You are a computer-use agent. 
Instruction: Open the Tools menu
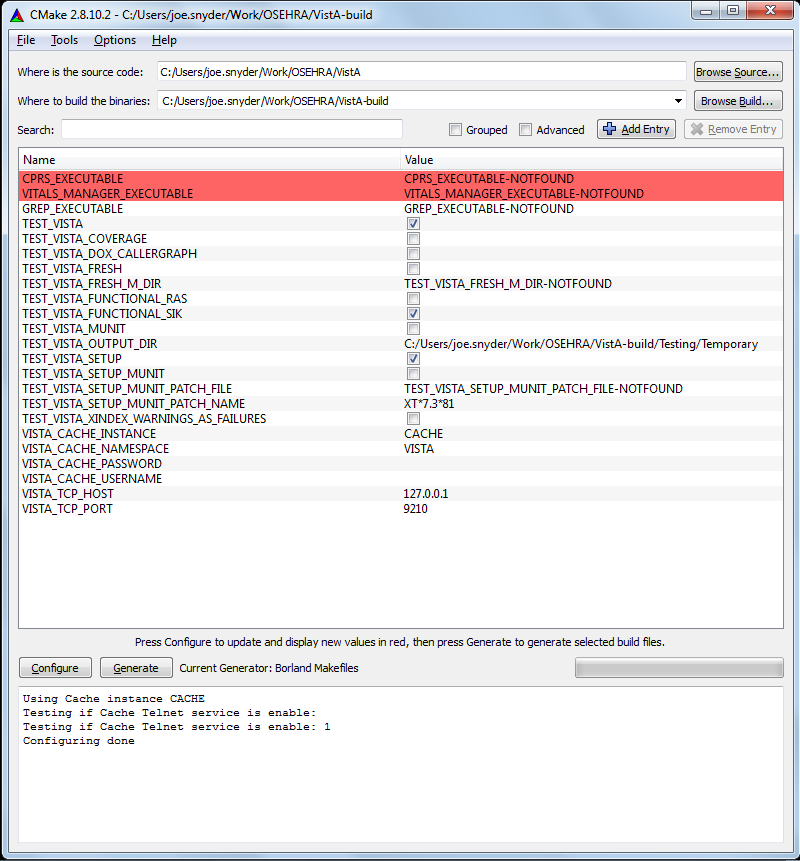coord(64,40)
